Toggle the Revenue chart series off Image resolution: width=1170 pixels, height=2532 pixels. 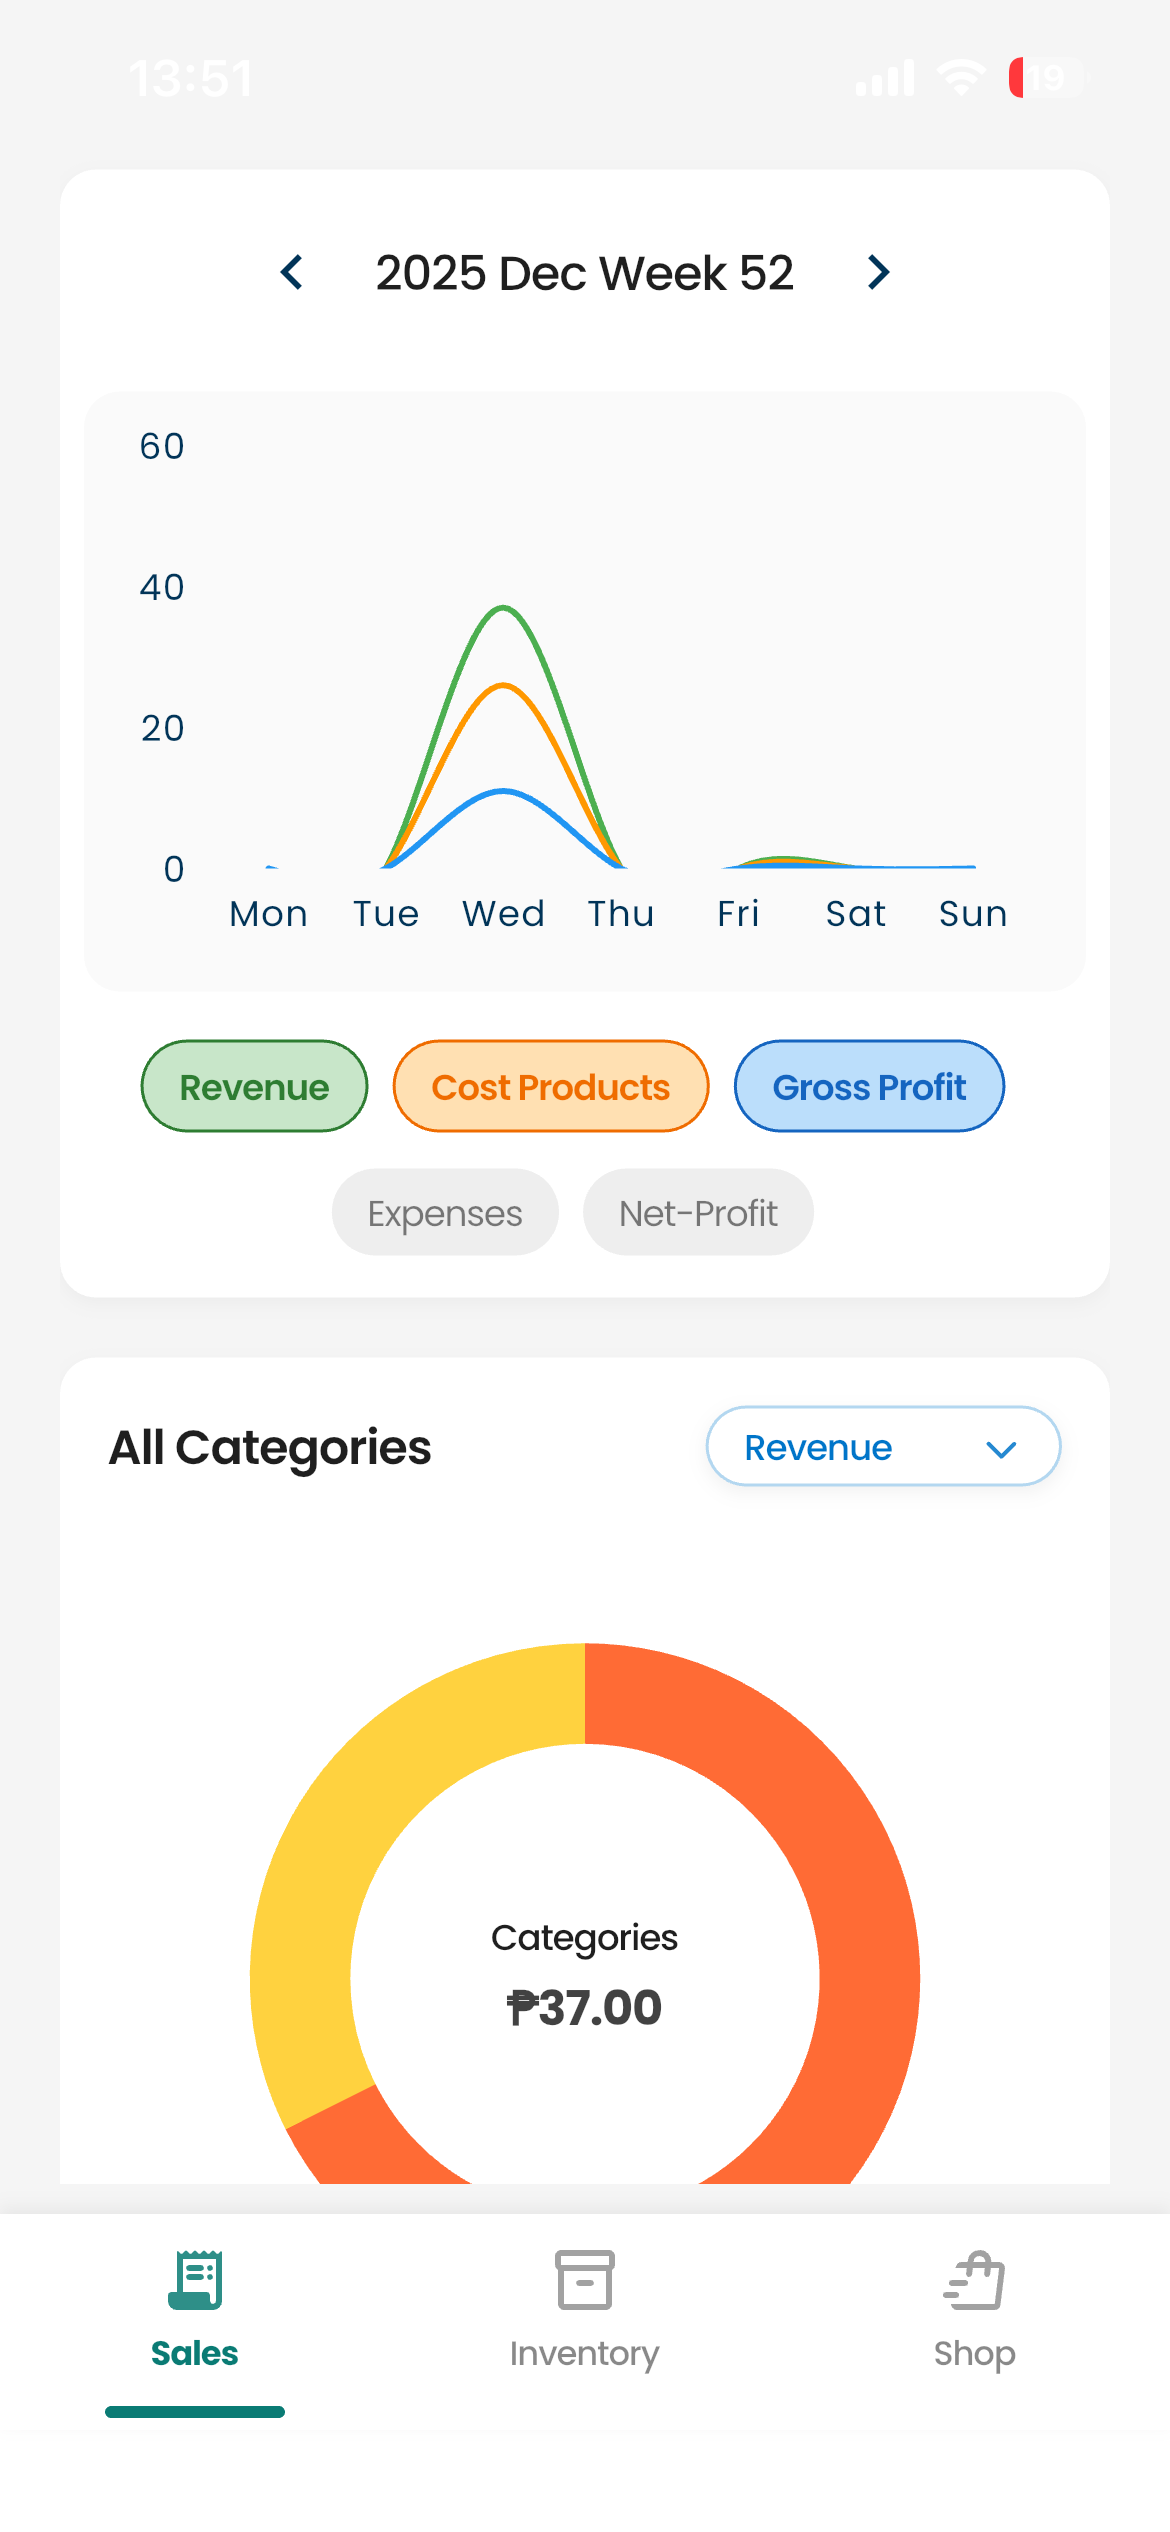click(255, 1086)
